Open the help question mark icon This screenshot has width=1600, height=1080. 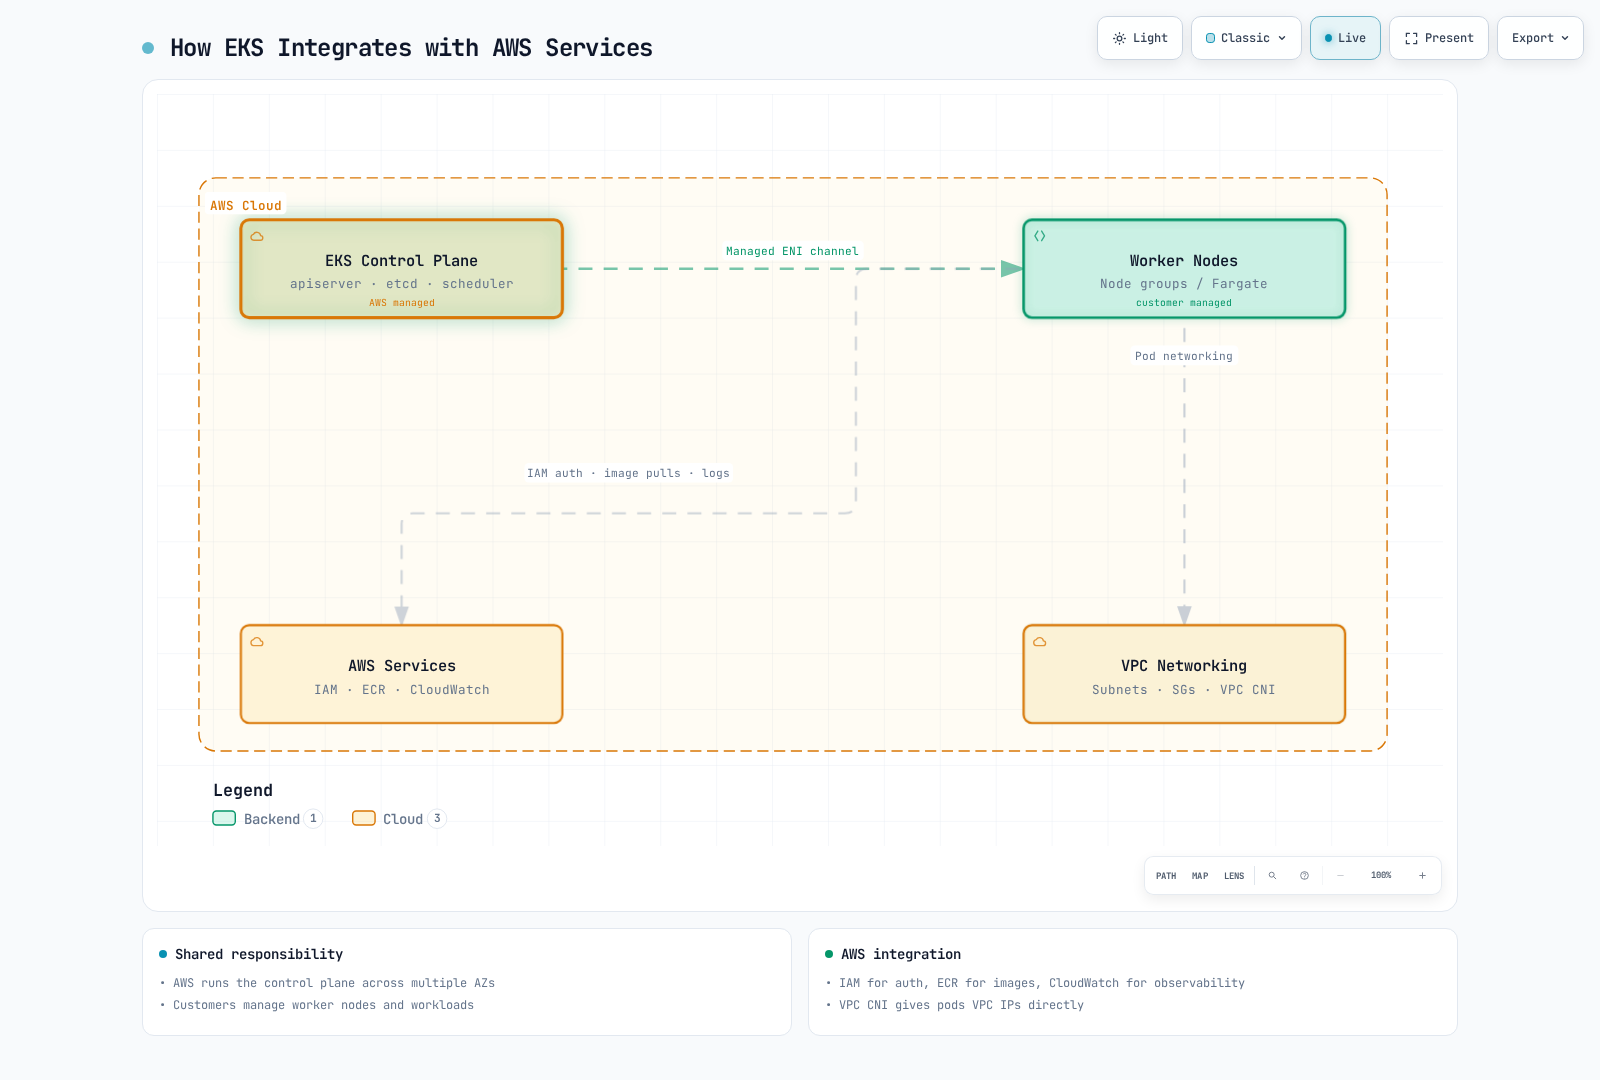coord(1304,876)
